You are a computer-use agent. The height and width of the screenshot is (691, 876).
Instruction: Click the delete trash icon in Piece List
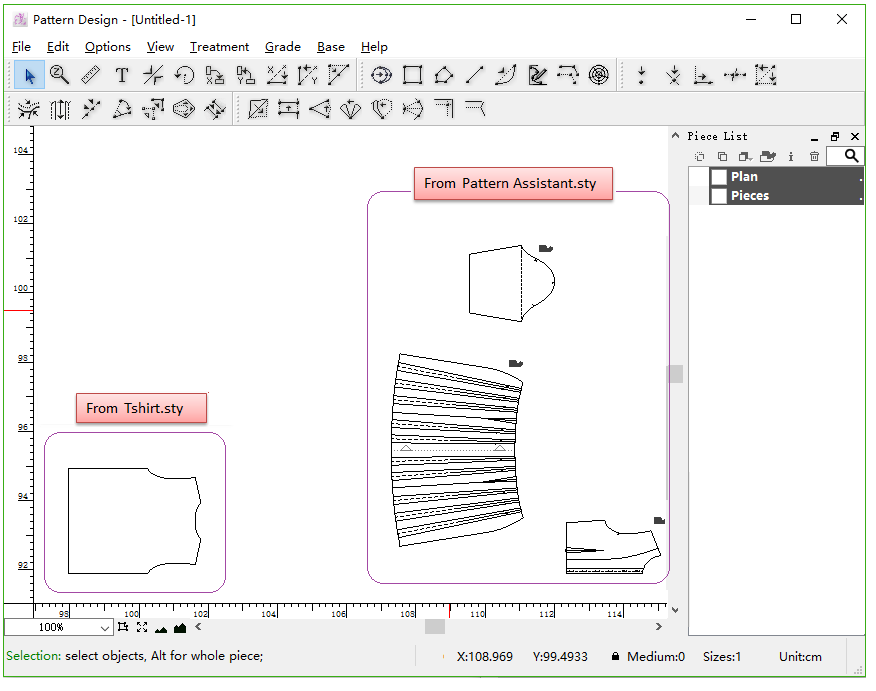(814, 156)
